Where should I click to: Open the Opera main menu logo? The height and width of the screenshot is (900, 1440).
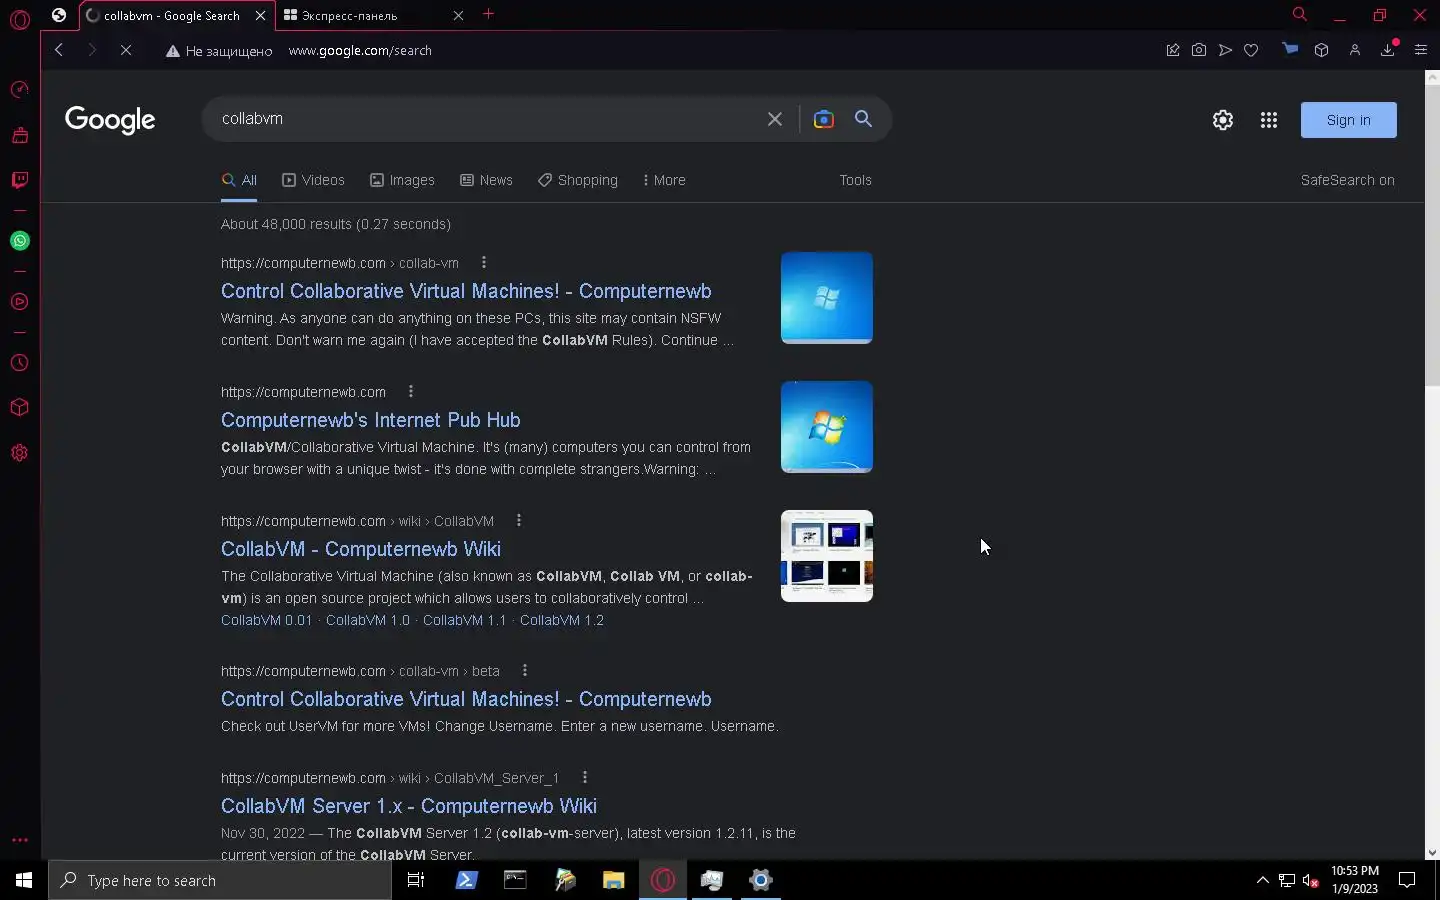pyautogui.click(x=20, y=19)
